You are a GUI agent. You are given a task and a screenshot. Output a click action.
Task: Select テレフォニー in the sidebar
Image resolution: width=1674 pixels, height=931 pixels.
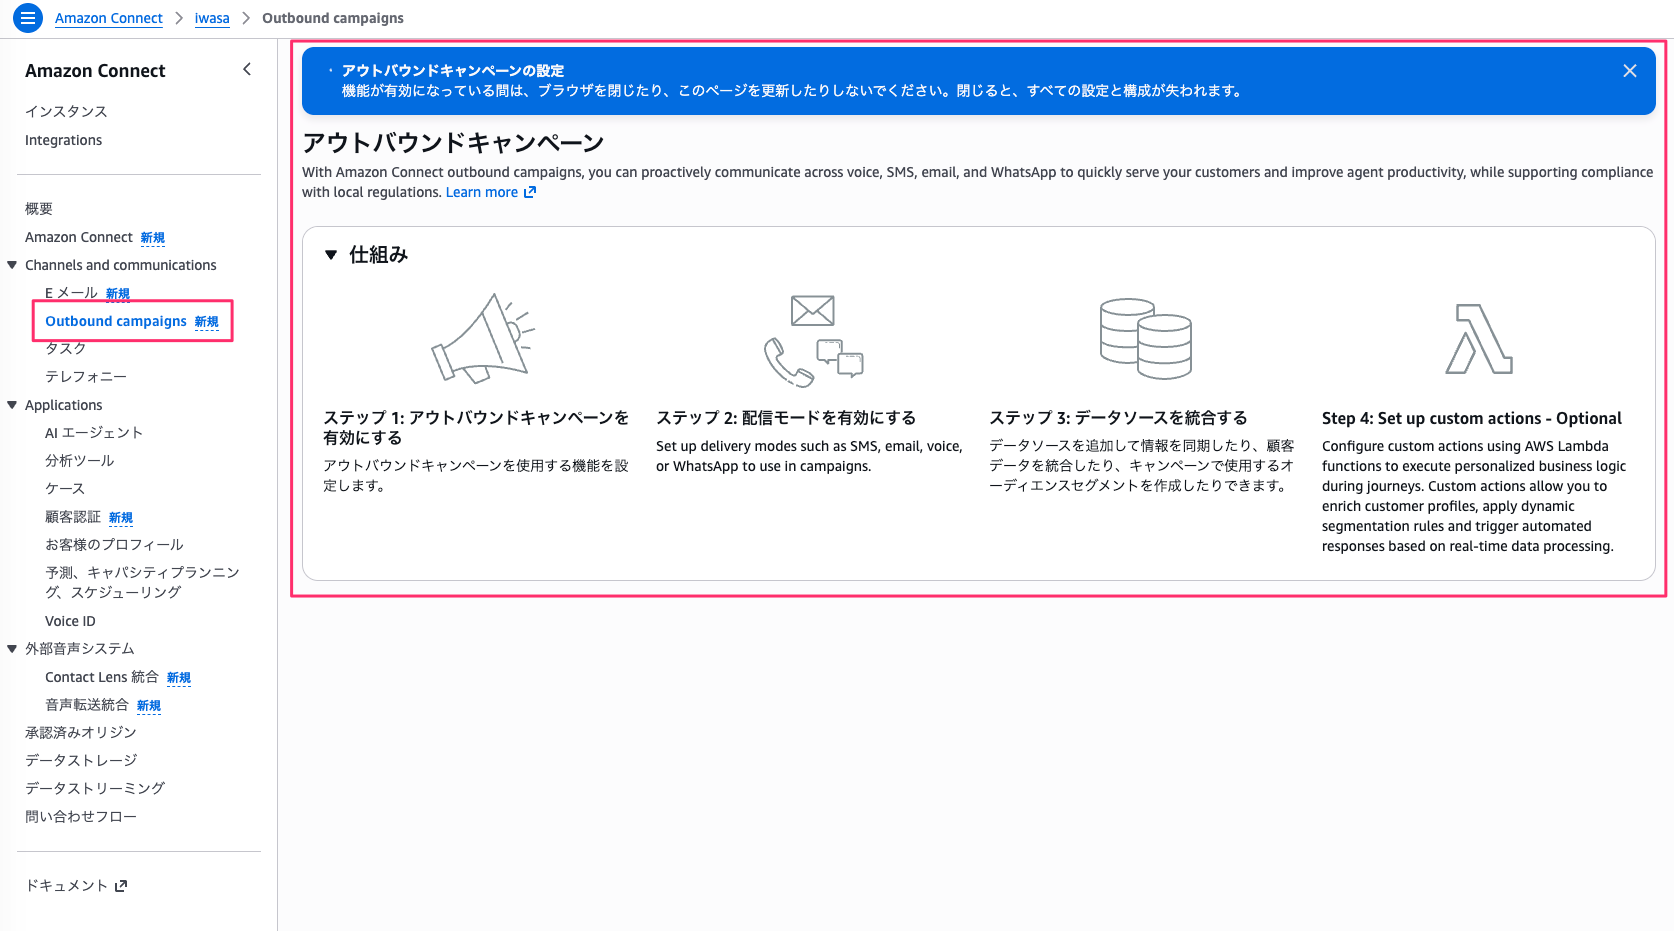point(86,376)
